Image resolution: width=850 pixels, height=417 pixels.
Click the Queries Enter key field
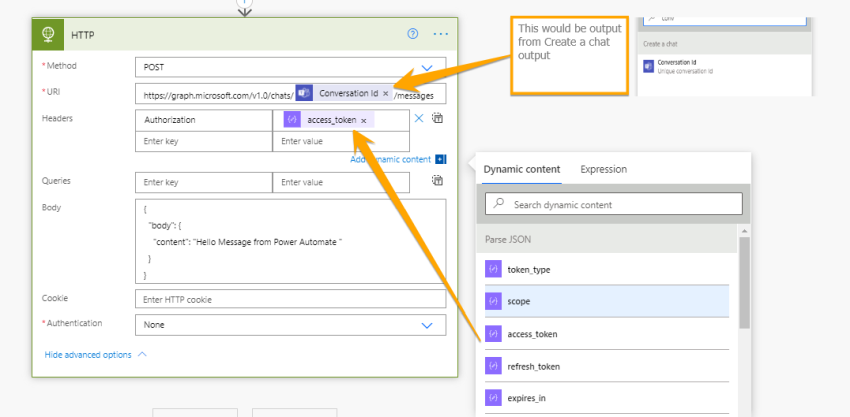[x=204, y=182]
